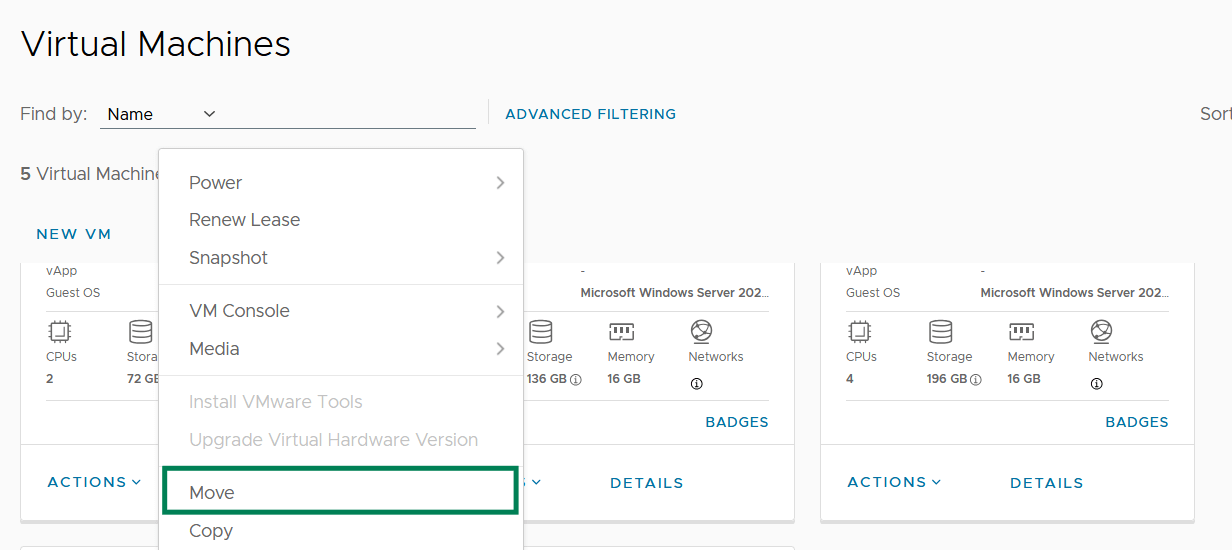Click the Storage icon above 136 GB

click(x=540, y=331)
